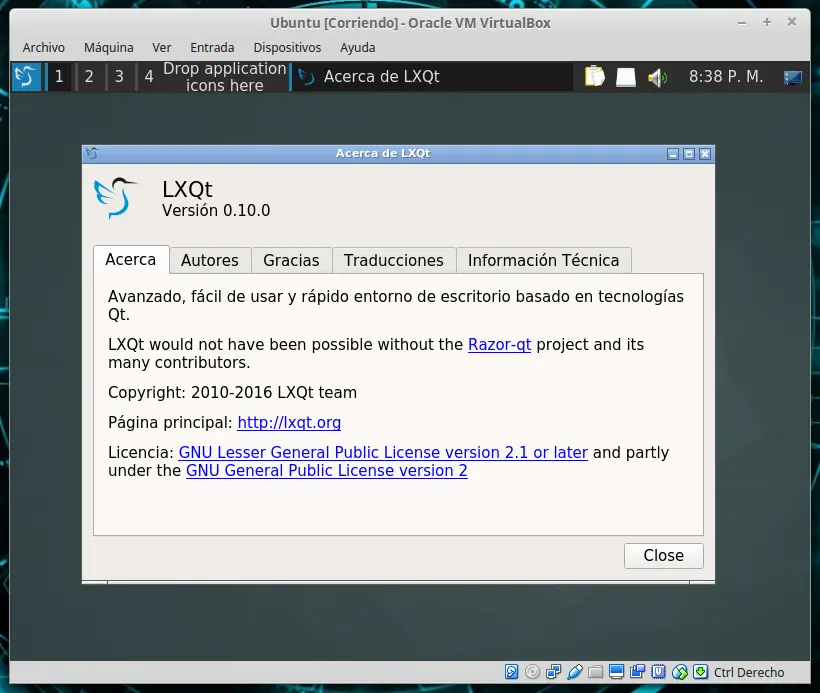Click the VirtualBox shared folders status icon
Image resolution: width=820 pixels, height=693 pixels.
(595, 672)
